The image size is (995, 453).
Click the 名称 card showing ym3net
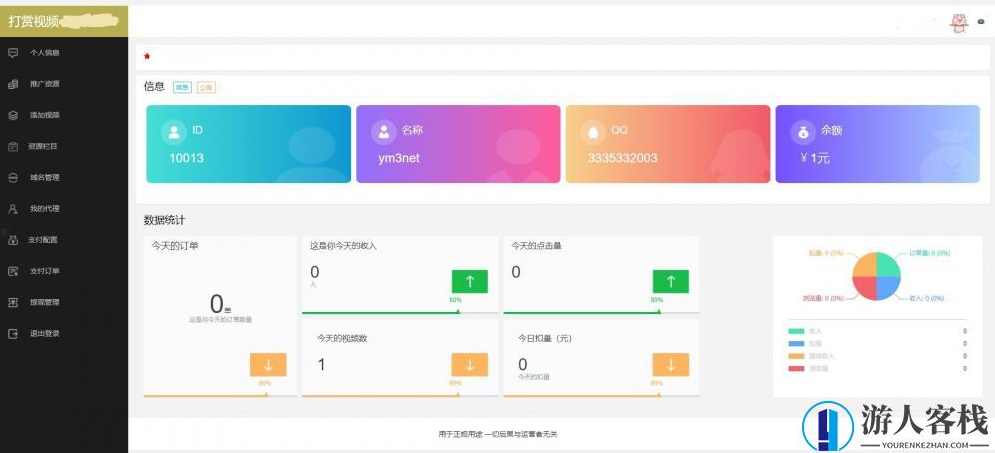point(458,144)
